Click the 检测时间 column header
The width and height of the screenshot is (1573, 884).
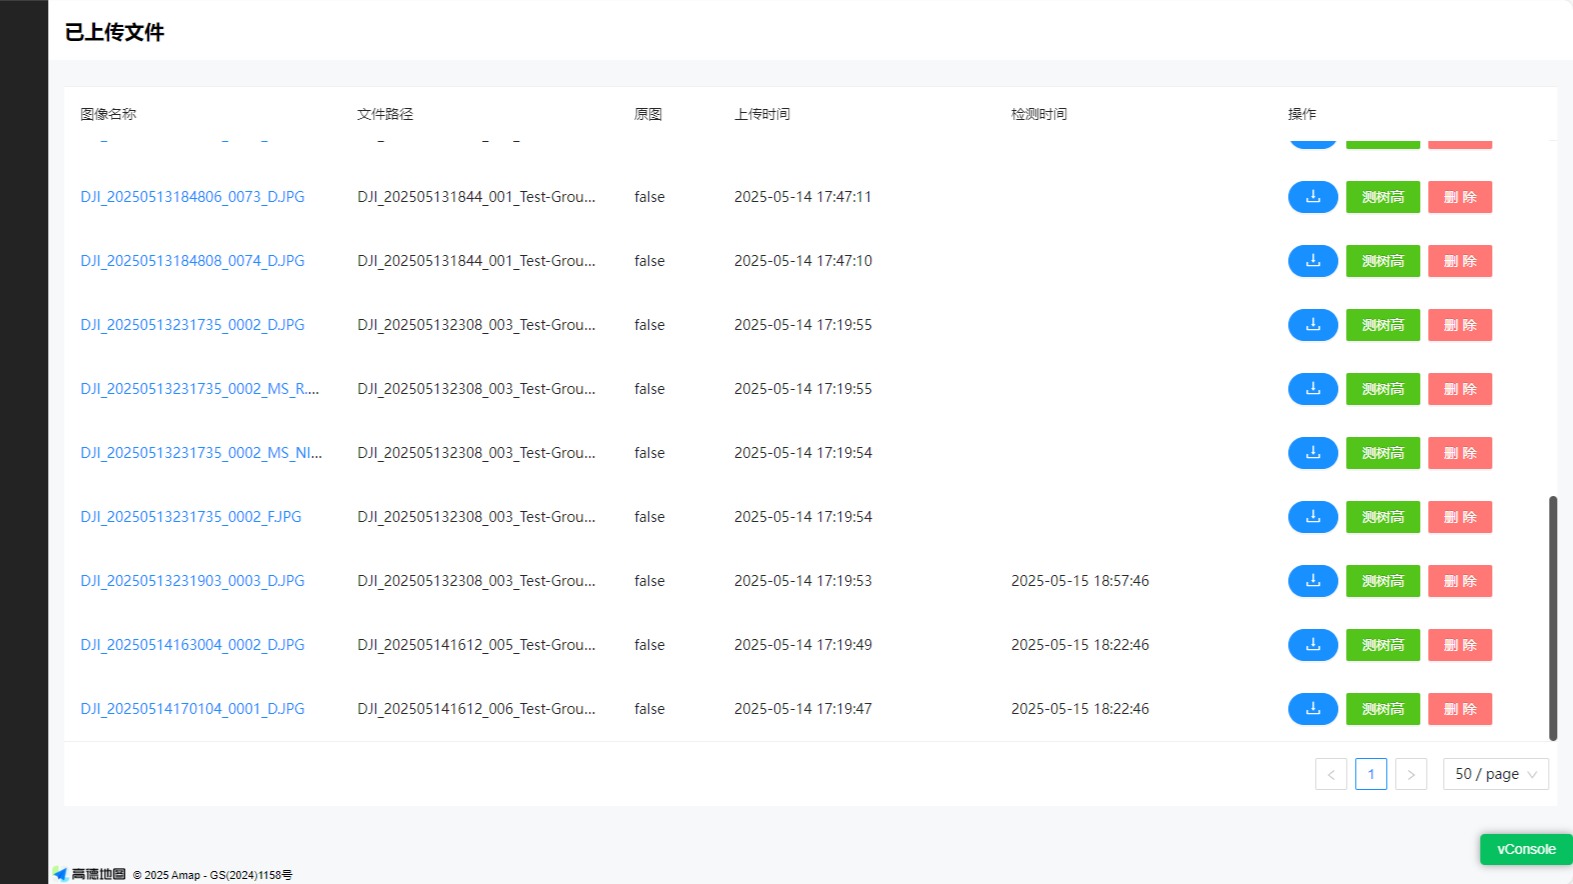coord(1039,114)
